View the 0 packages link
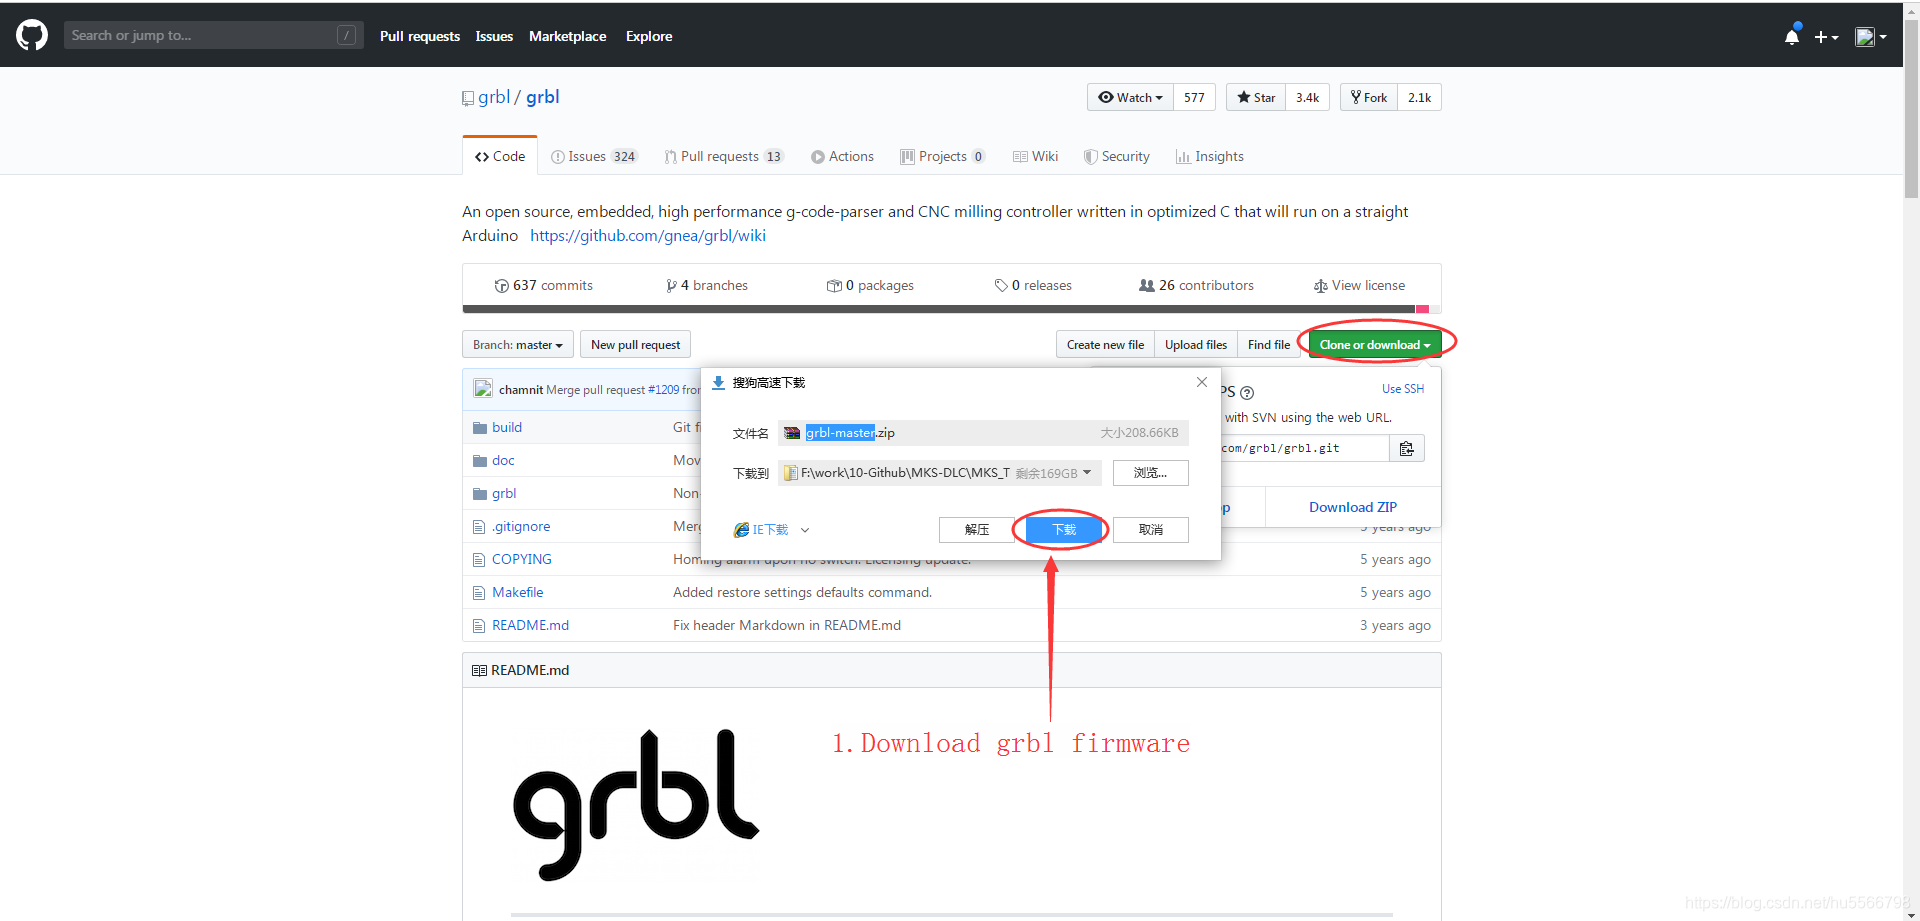 coord(870,285)
